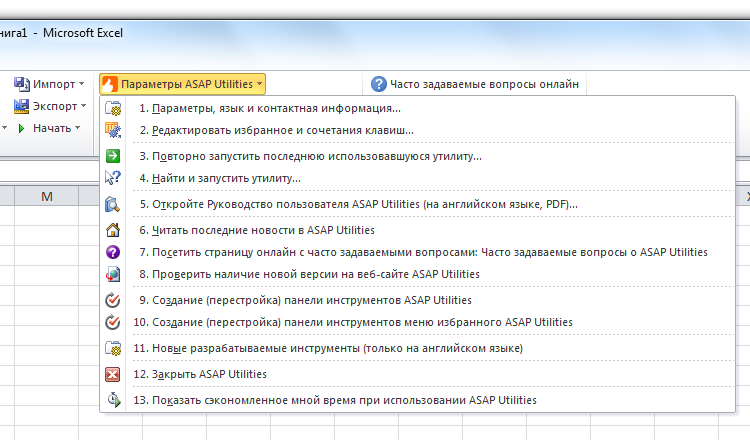This screenshot has width=750, height=440.
Task: Click the user guide magnifier icon of item 5
Action: tap(113, 204)
